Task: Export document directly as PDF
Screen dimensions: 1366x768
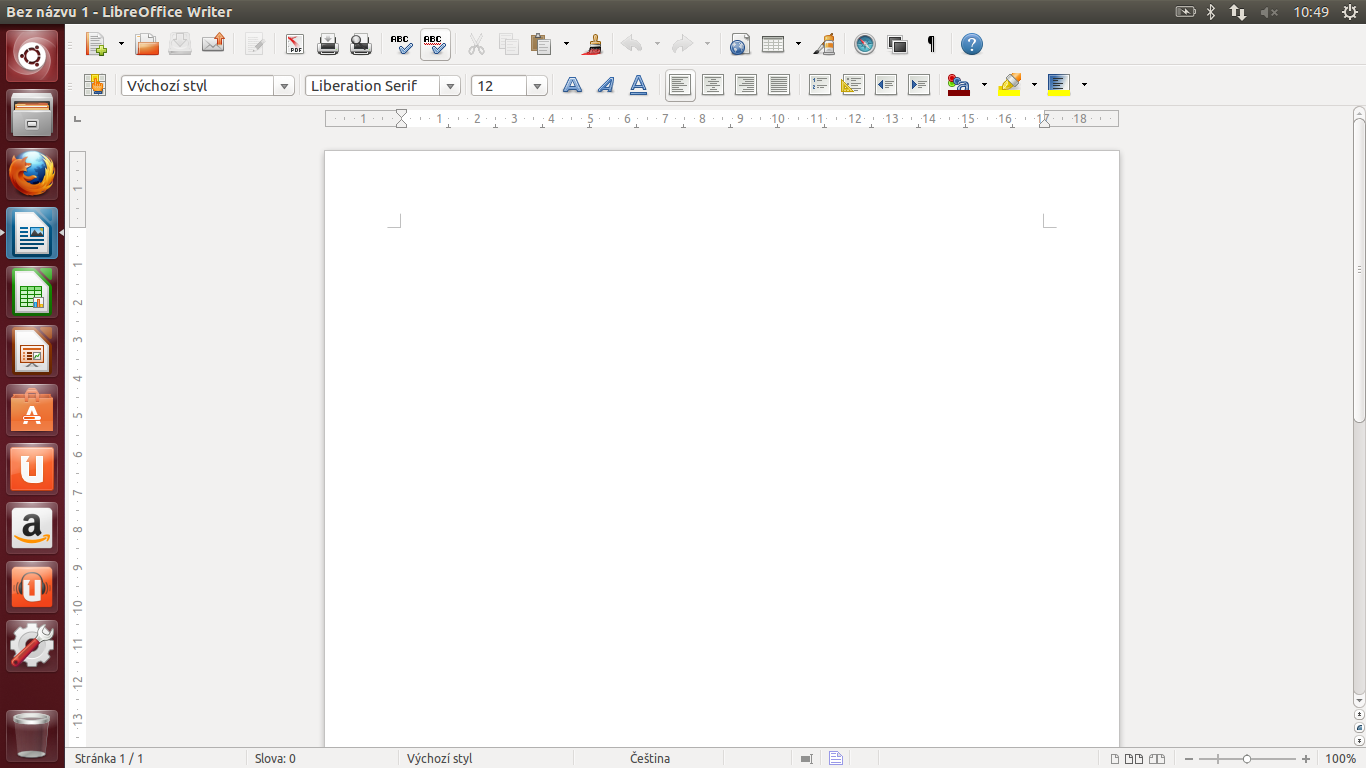Action: coord(295,44)
